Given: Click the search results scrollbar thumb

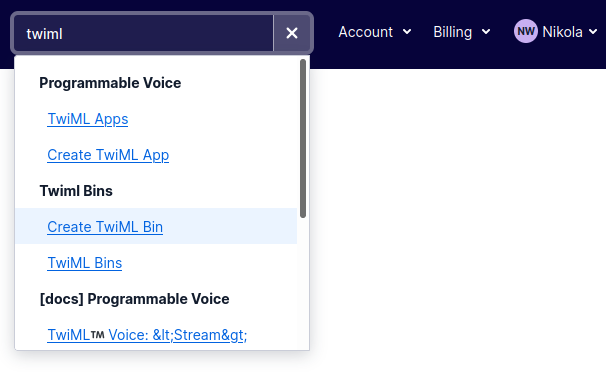Looking at the screenshot, I should pyautogui.click(x=303, y=138).
